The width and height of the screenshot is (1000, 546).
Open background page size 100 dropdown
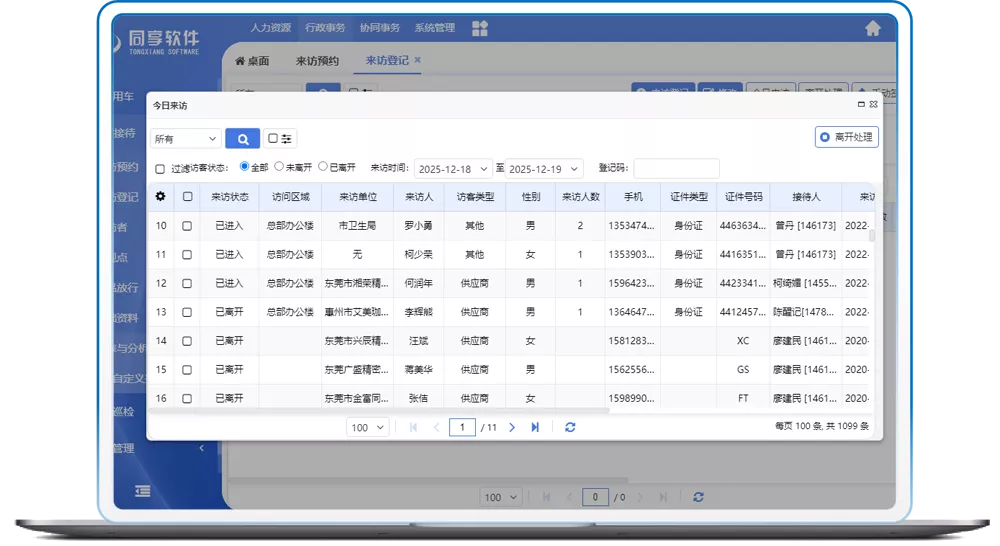[501, 497]
